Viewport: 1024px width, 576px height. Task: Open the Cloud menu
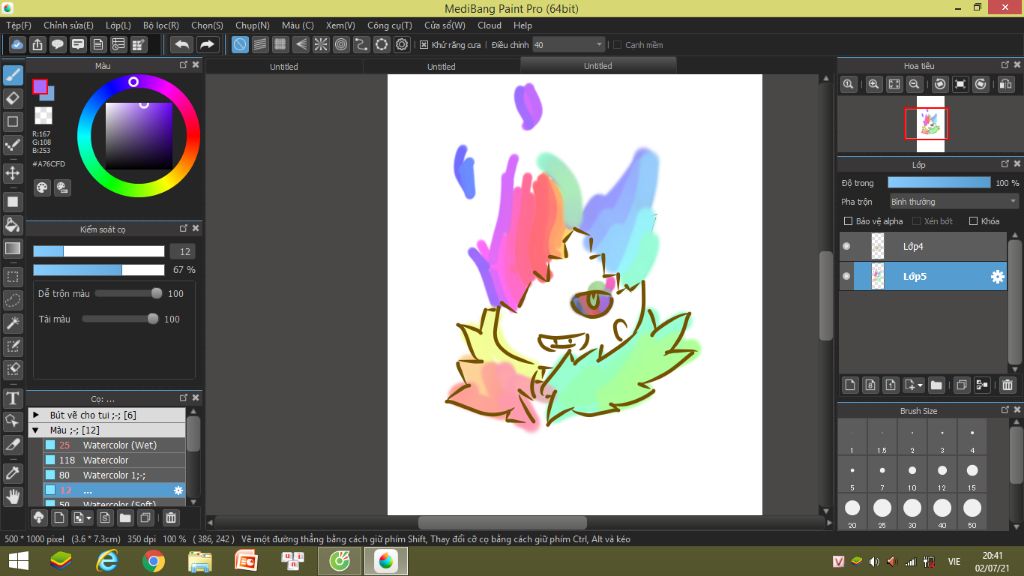coord(489,25)
